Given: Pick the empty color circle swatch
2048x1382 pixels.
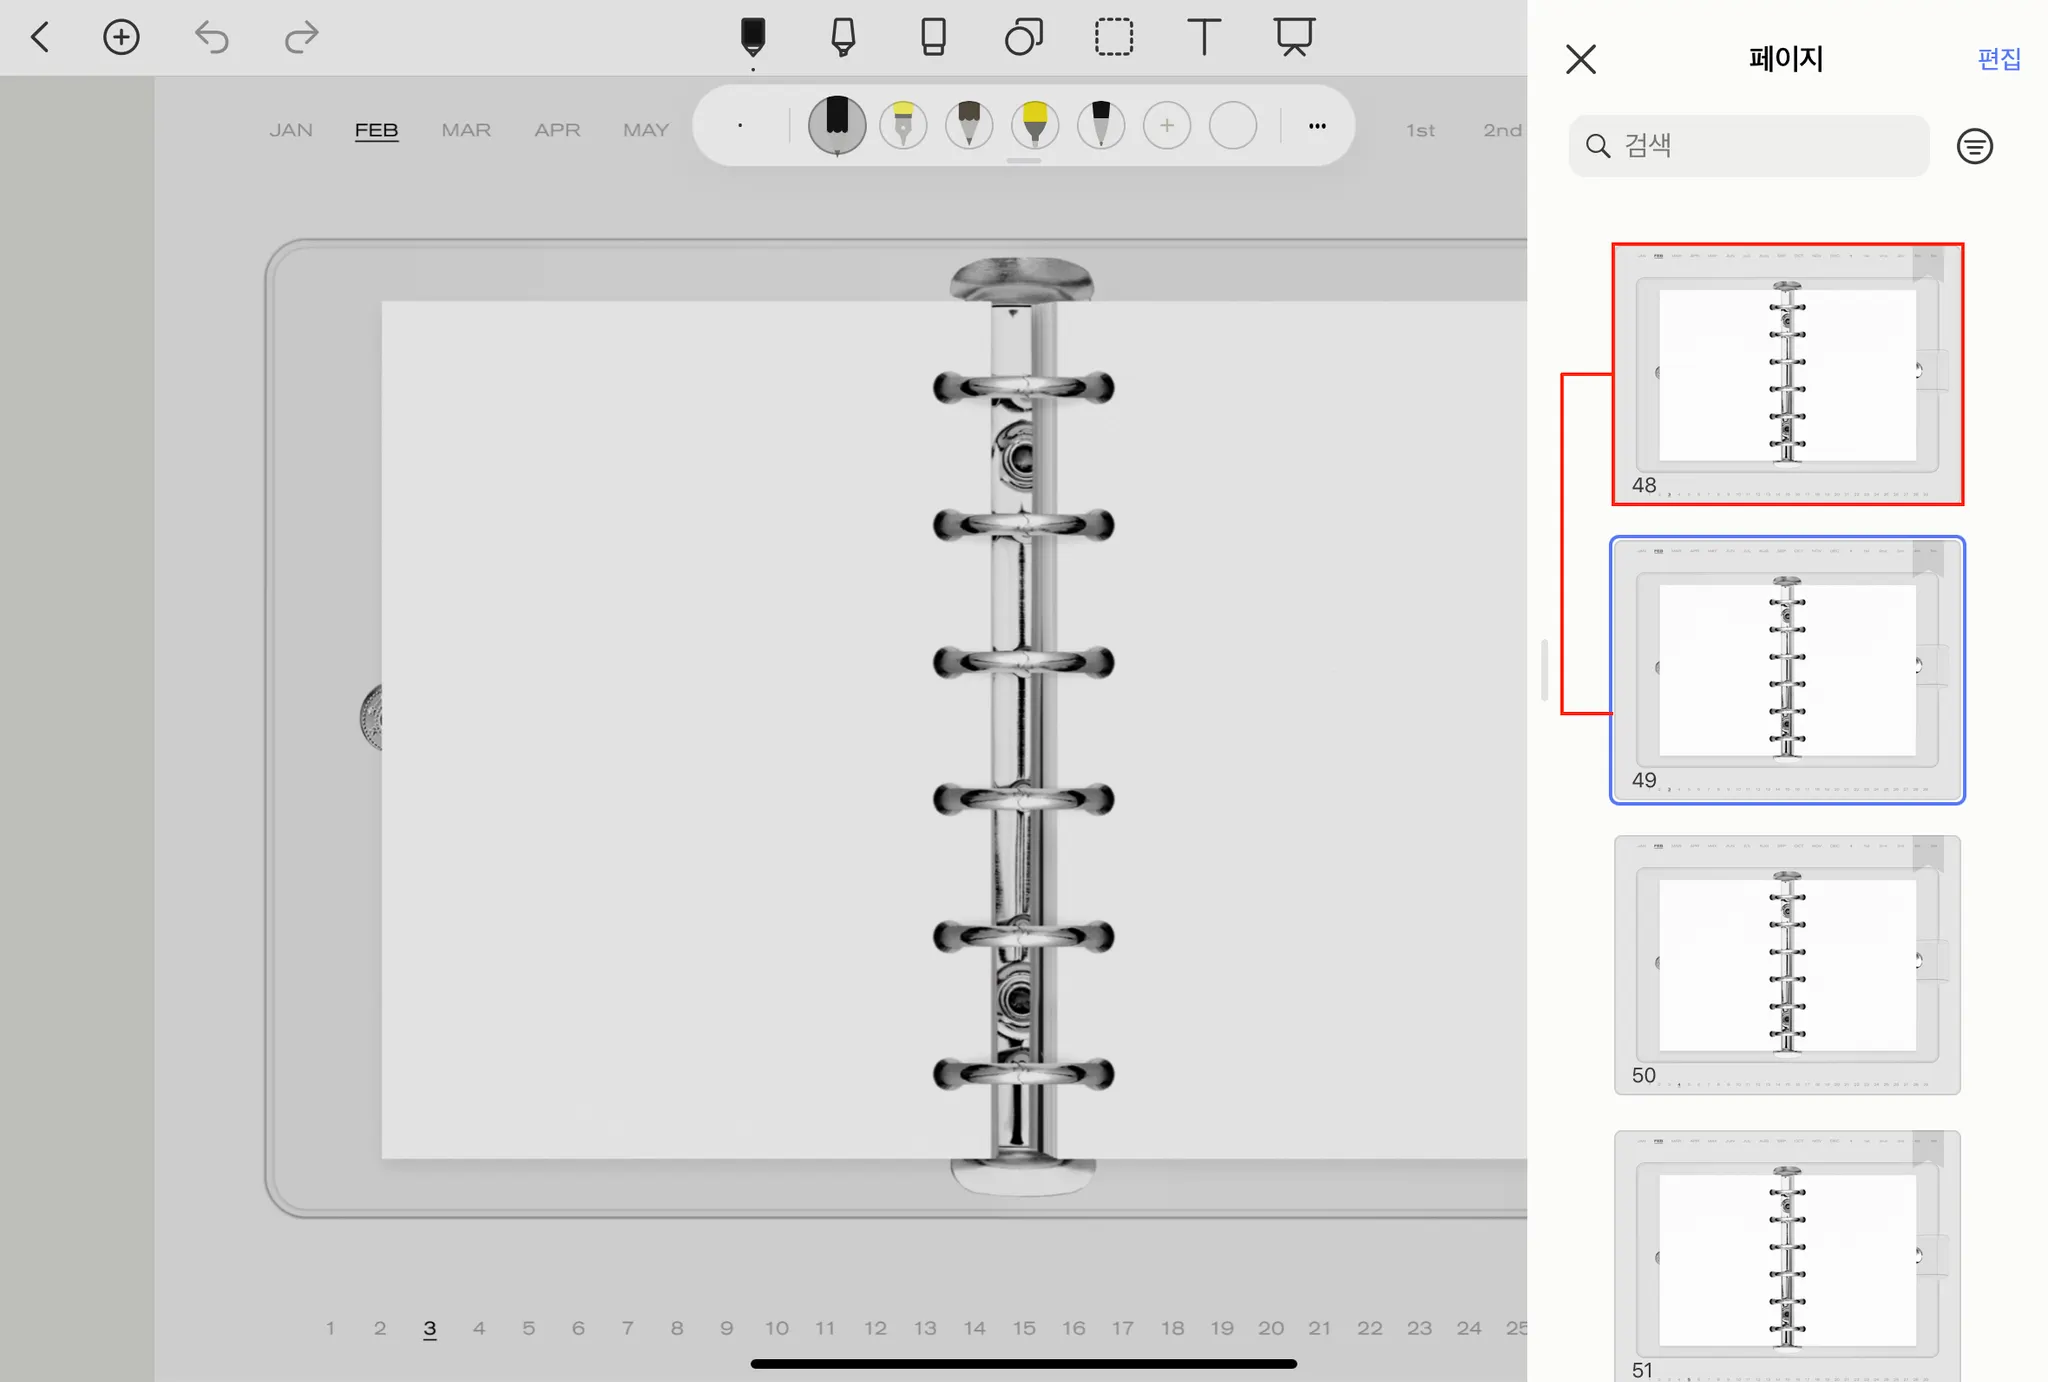Looking at the screenshot, I should click(x=1232, y=126).
